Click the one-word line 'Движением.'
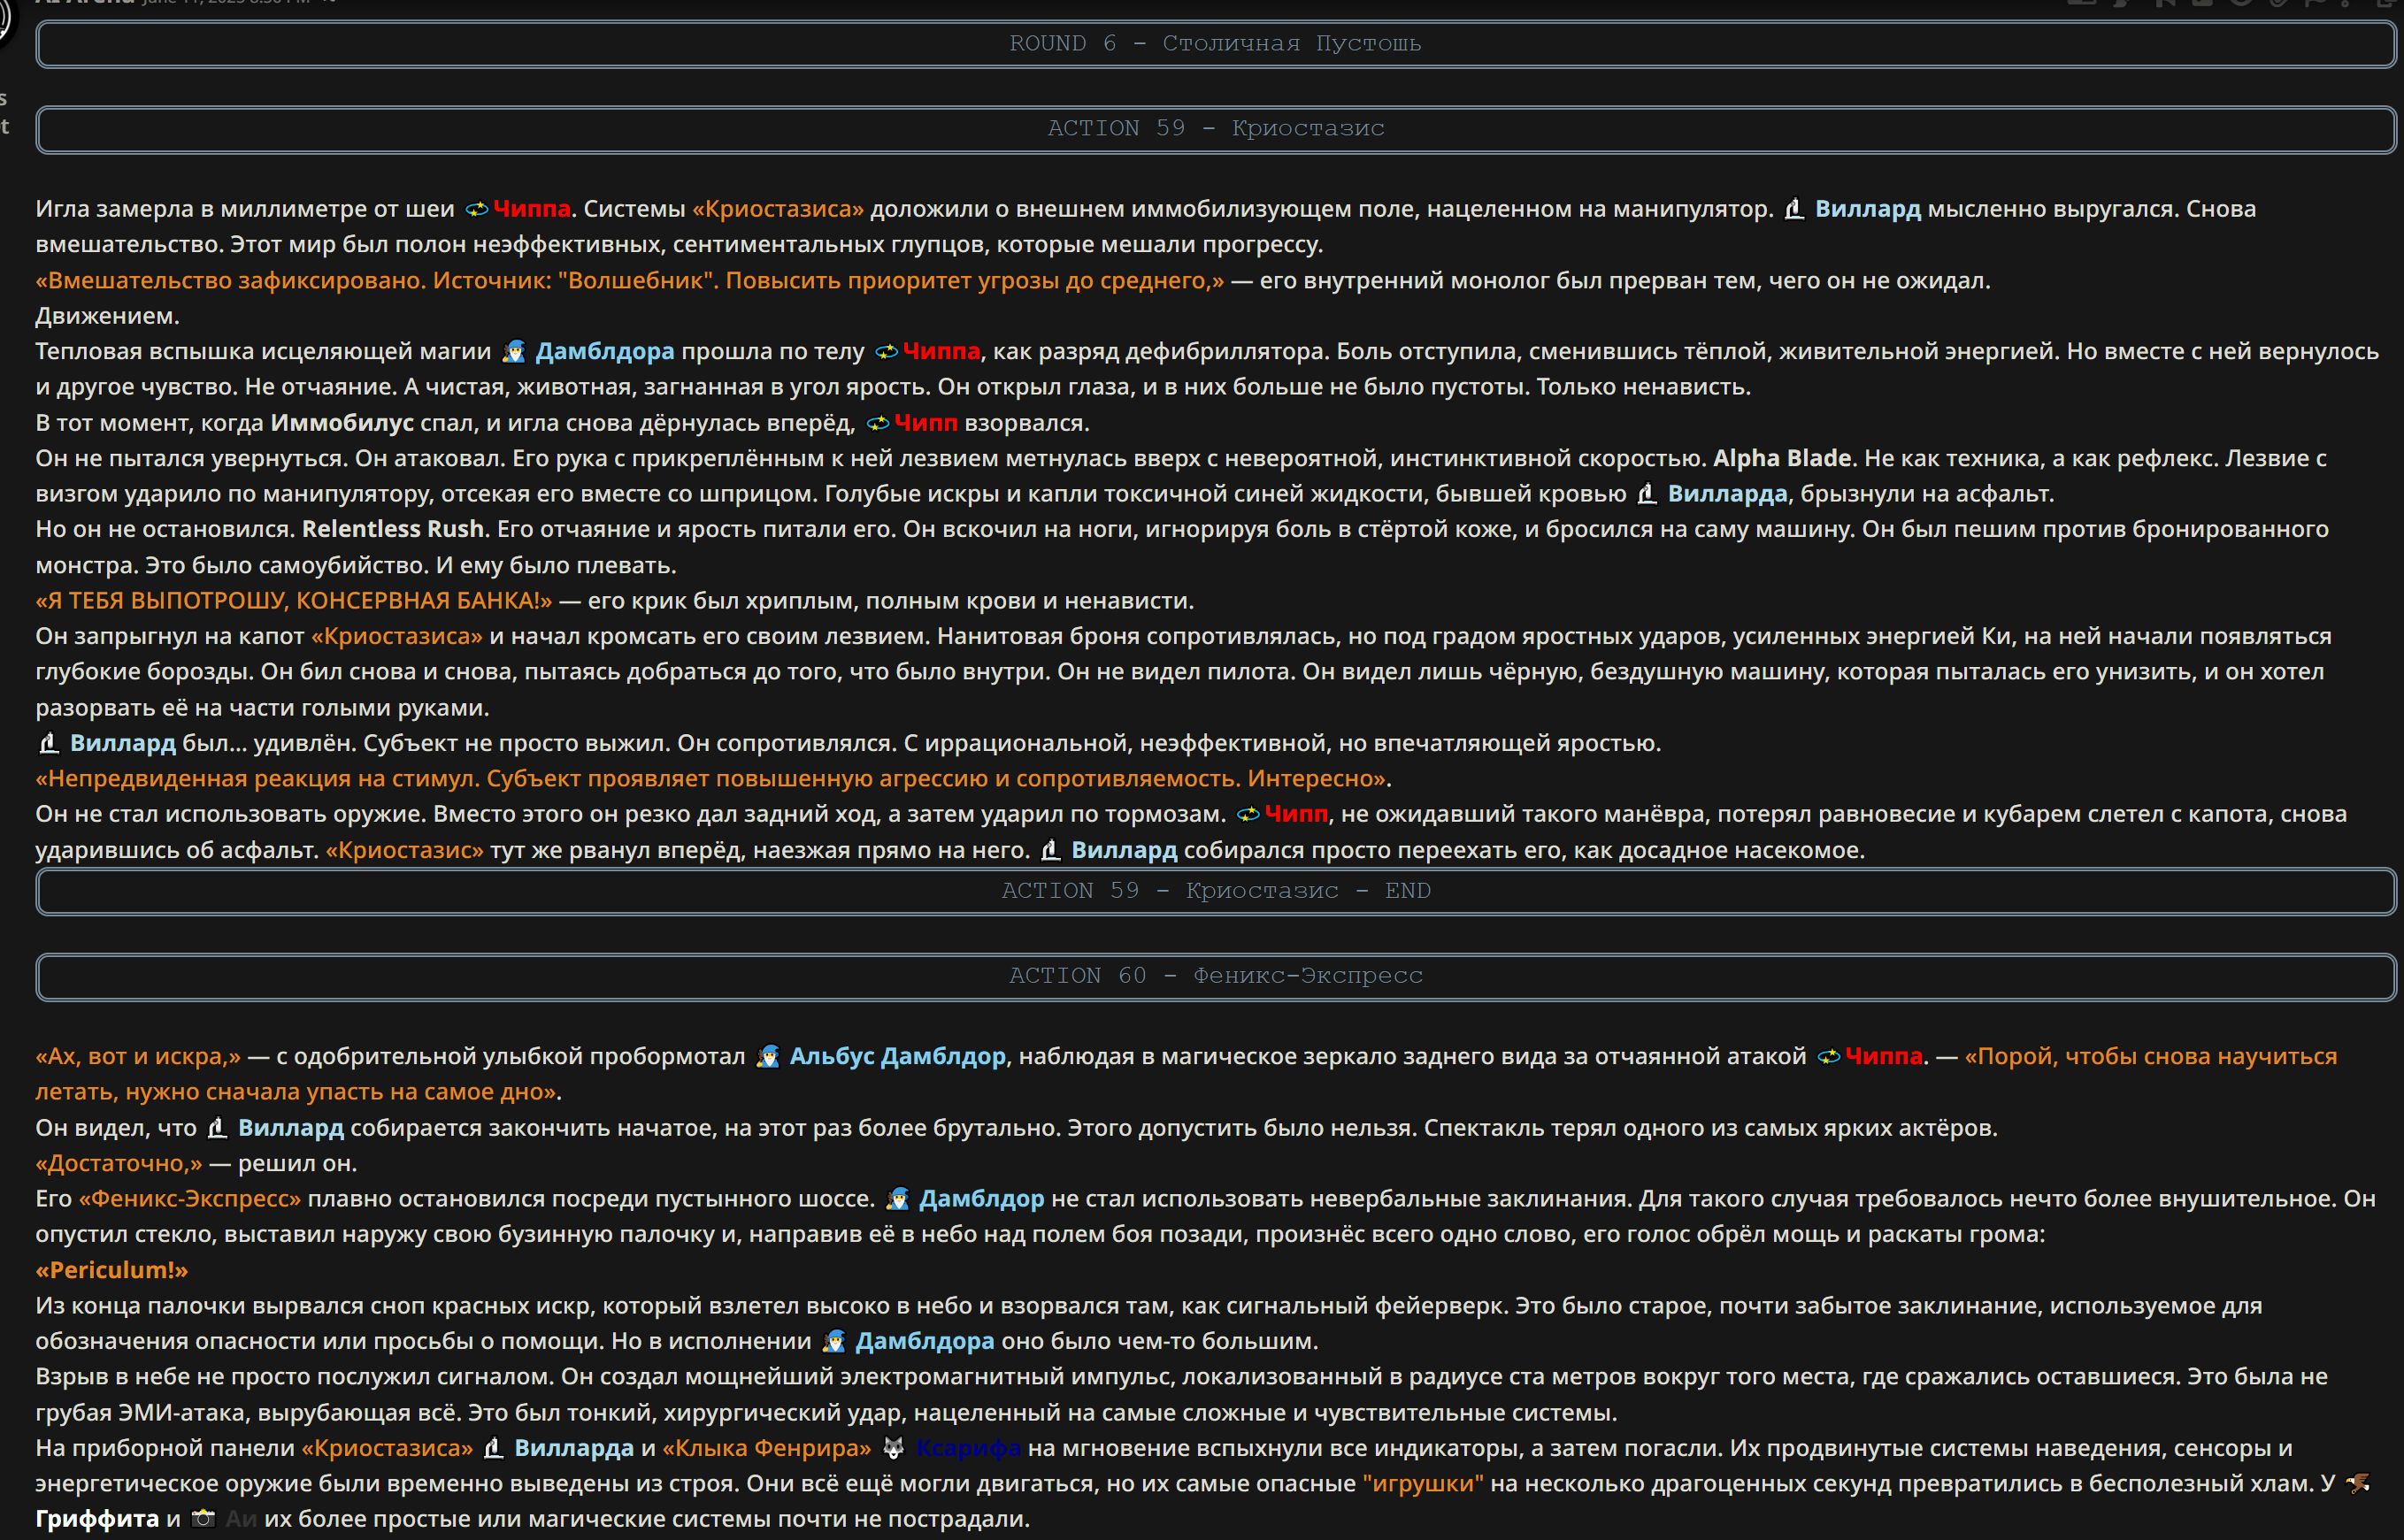The image size is (2404, 1540). click(x=108, y=316)
